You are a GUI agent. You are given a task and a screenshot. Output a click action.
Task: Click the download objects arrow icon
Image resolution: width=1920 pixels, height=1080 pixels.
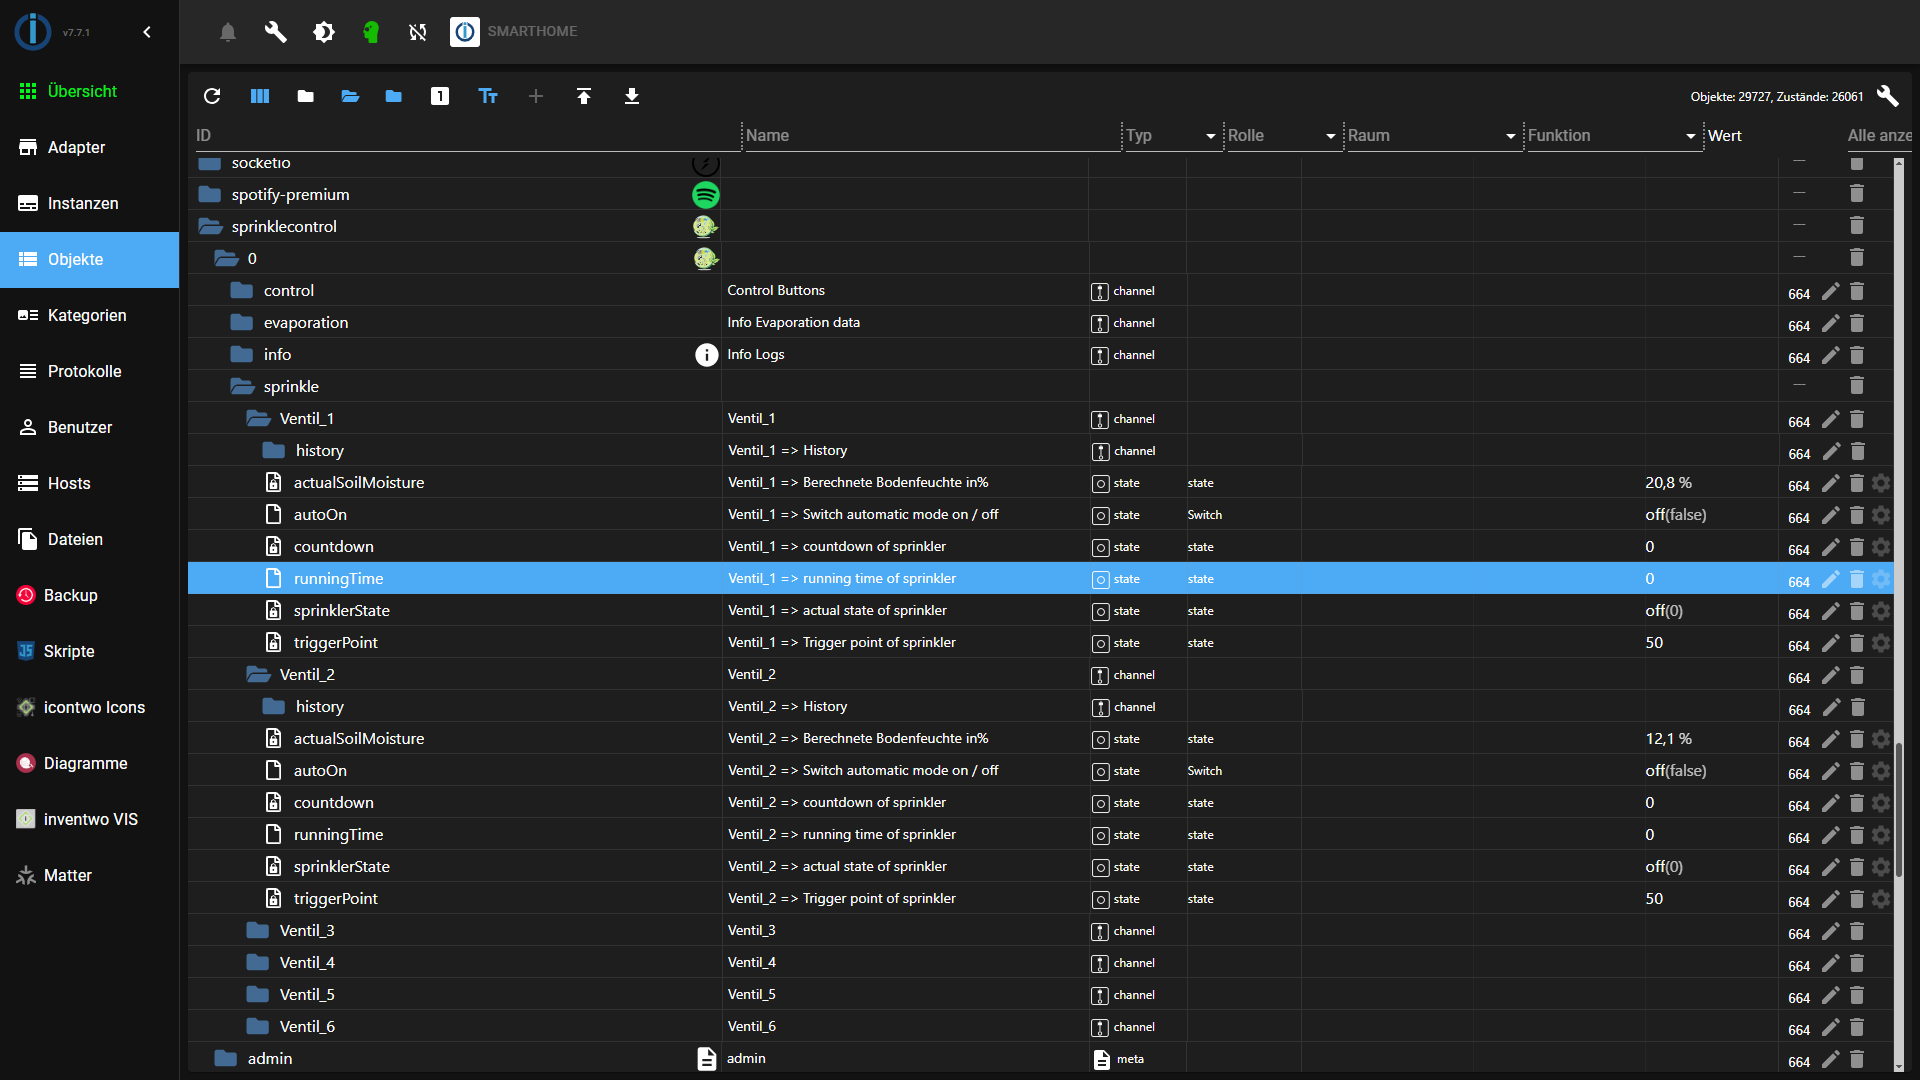[x=632, y=96]
